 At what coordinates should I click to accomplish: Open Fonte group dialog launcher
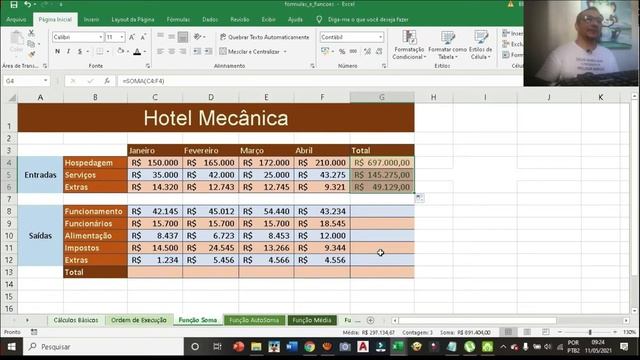tap(148, 66)
